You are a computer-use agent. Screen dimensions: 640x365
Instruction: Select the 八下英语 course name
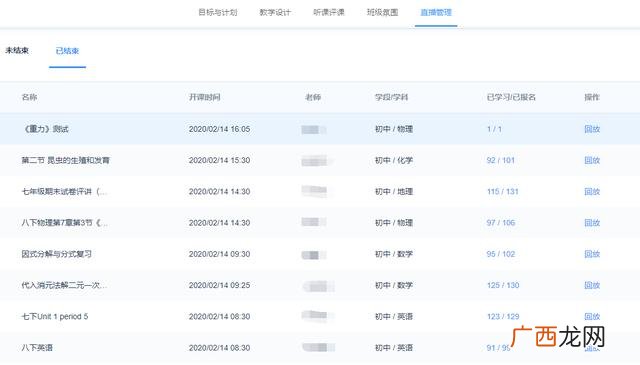click(x=37, y=347)
